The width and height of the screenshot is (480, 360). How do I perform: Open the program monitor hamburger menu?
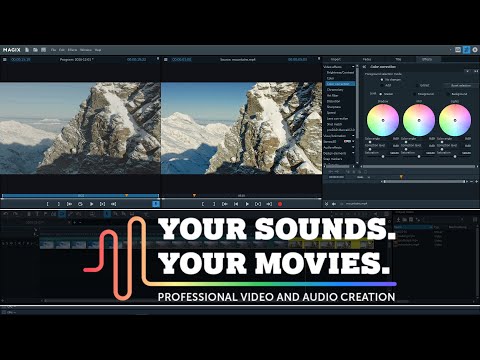(x=5, y=60)
